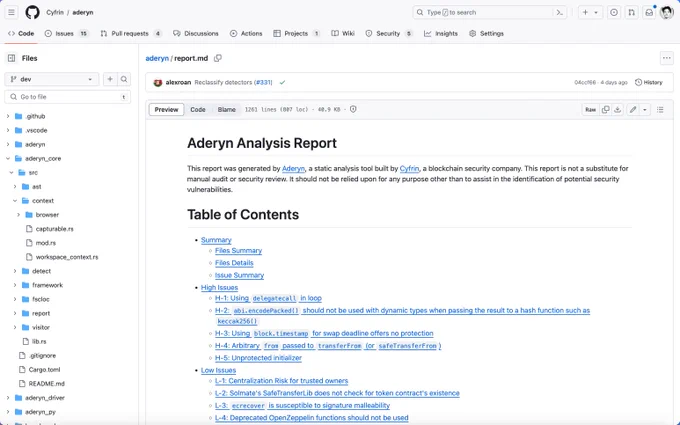Follow the Cyfrin link in intro
The image size is (680, 425).
(409, 168)
